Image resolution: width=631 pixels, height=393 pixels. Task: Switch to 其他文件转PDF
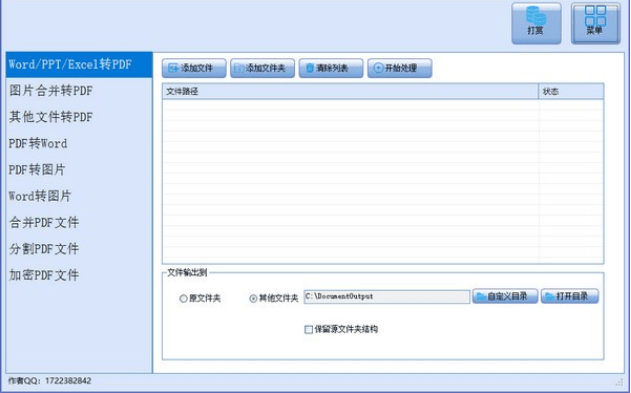pyautogui.click(x=79, y=117)
